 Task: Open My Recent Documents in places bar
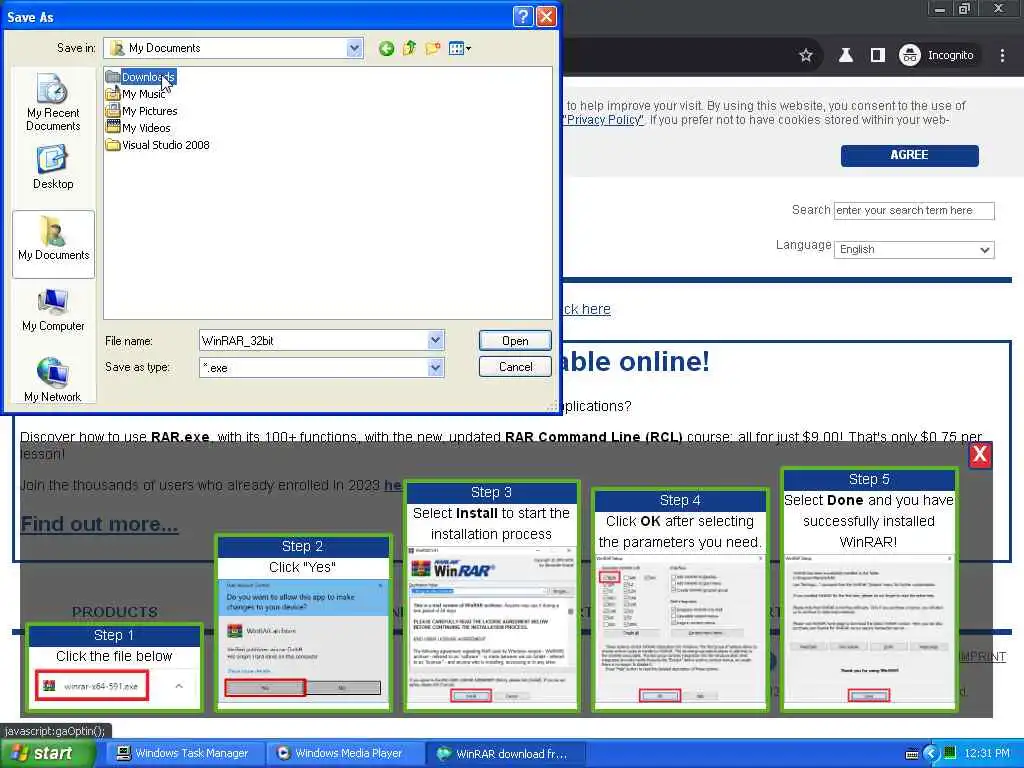(x=53, y=103)
